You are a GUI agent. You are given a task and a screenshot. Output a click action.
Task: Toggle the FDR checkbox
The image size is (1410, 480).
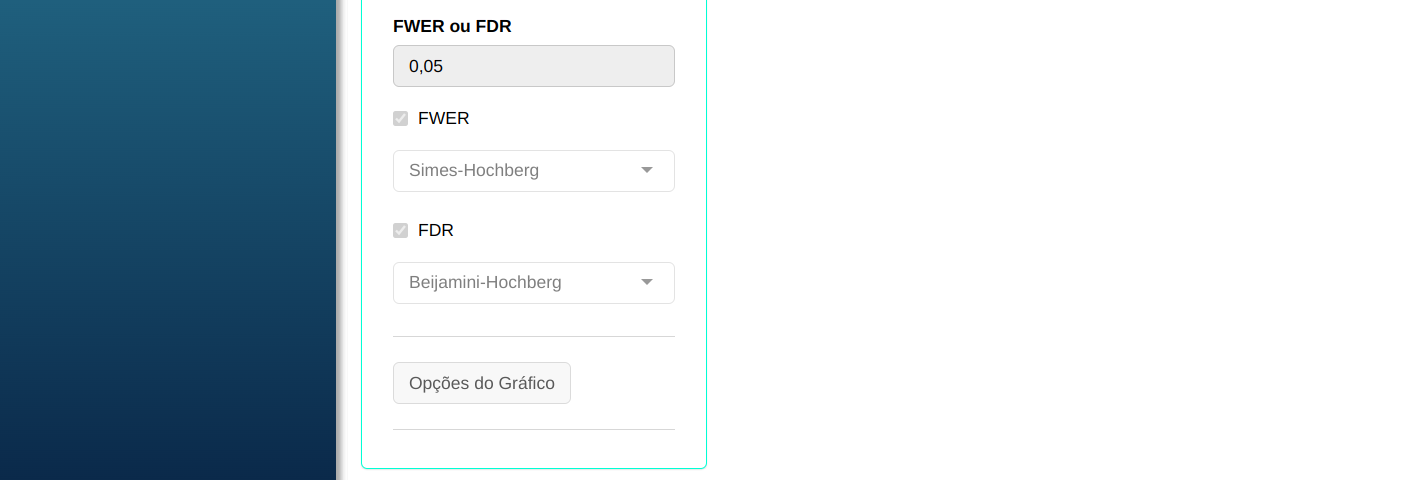pos(401,231)
